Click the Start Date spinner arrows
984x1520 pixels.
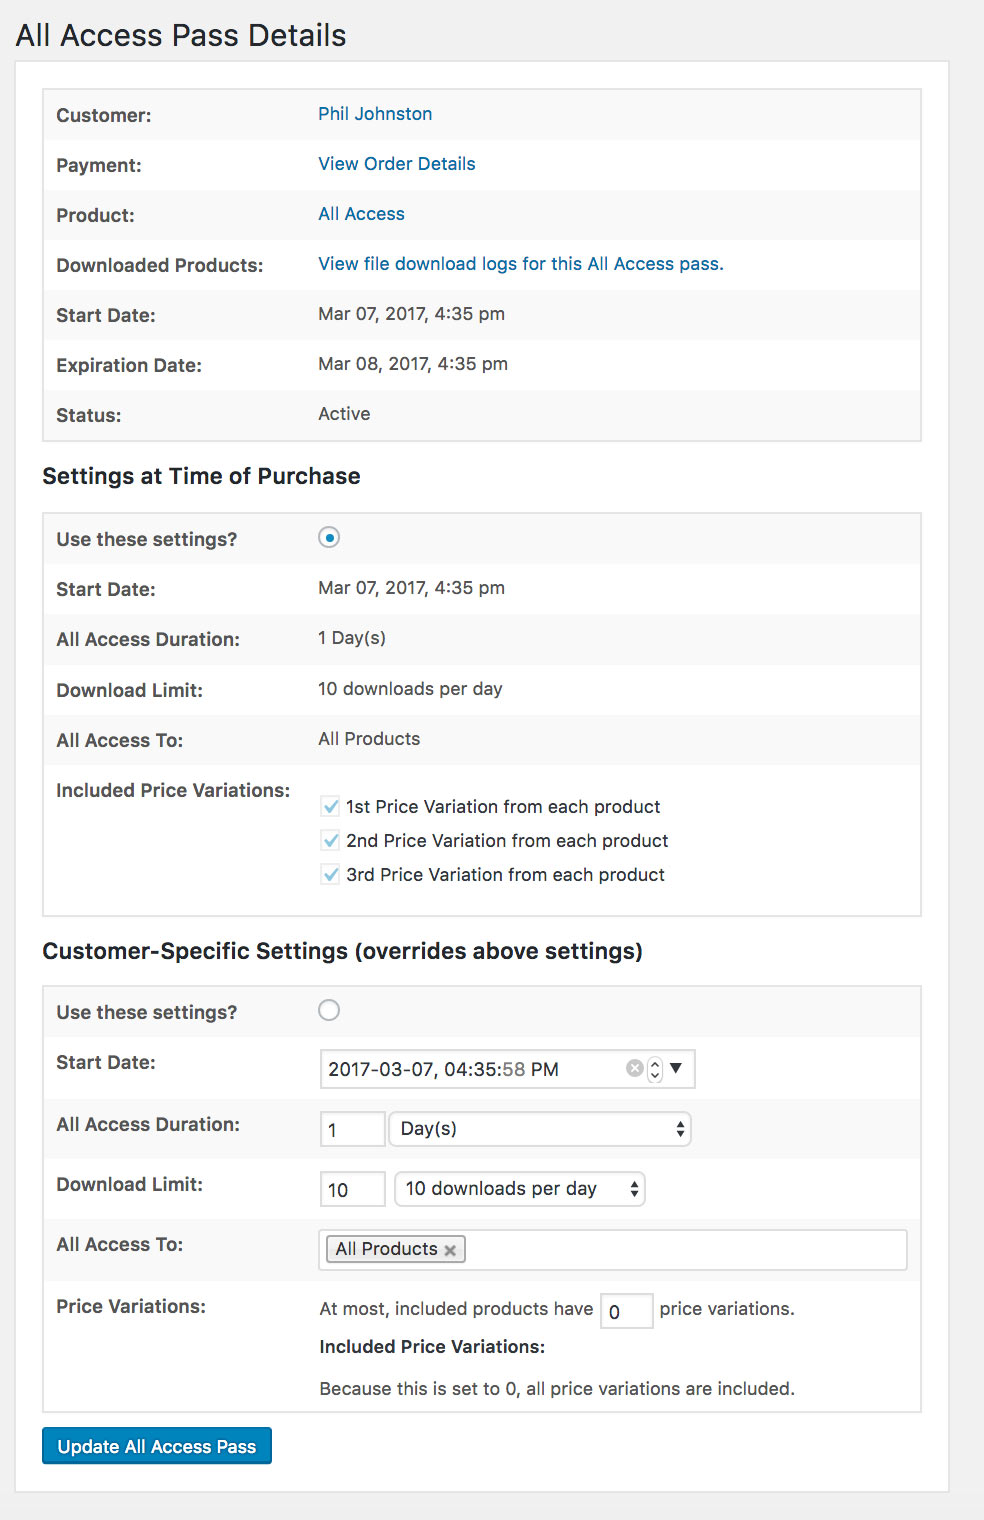[655, 1069]
